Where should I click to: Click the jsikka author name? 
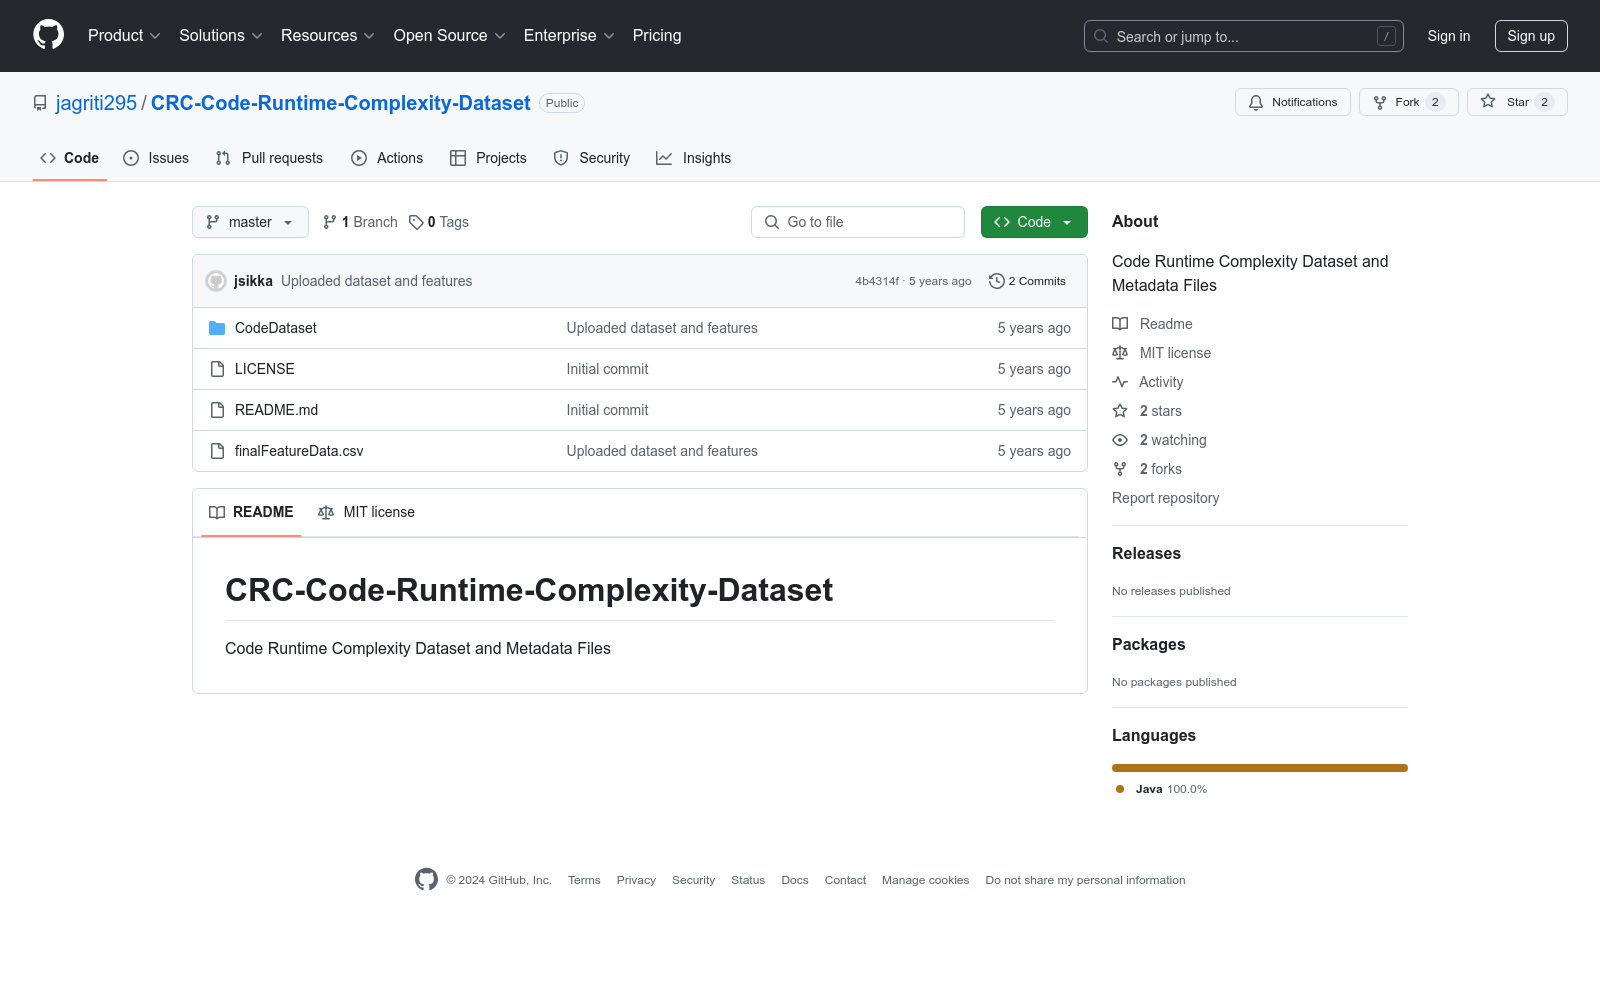[253, 281]
